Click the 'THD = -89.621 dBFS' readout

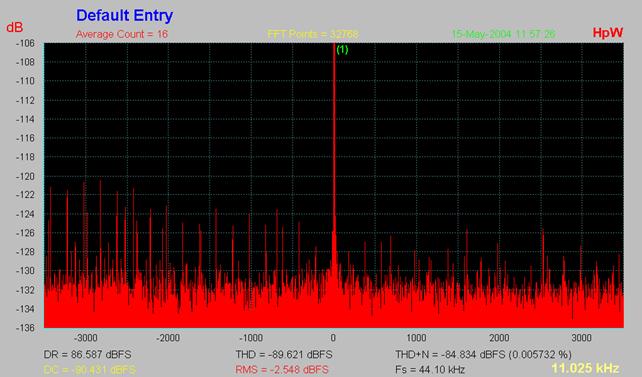click(284, 354)
